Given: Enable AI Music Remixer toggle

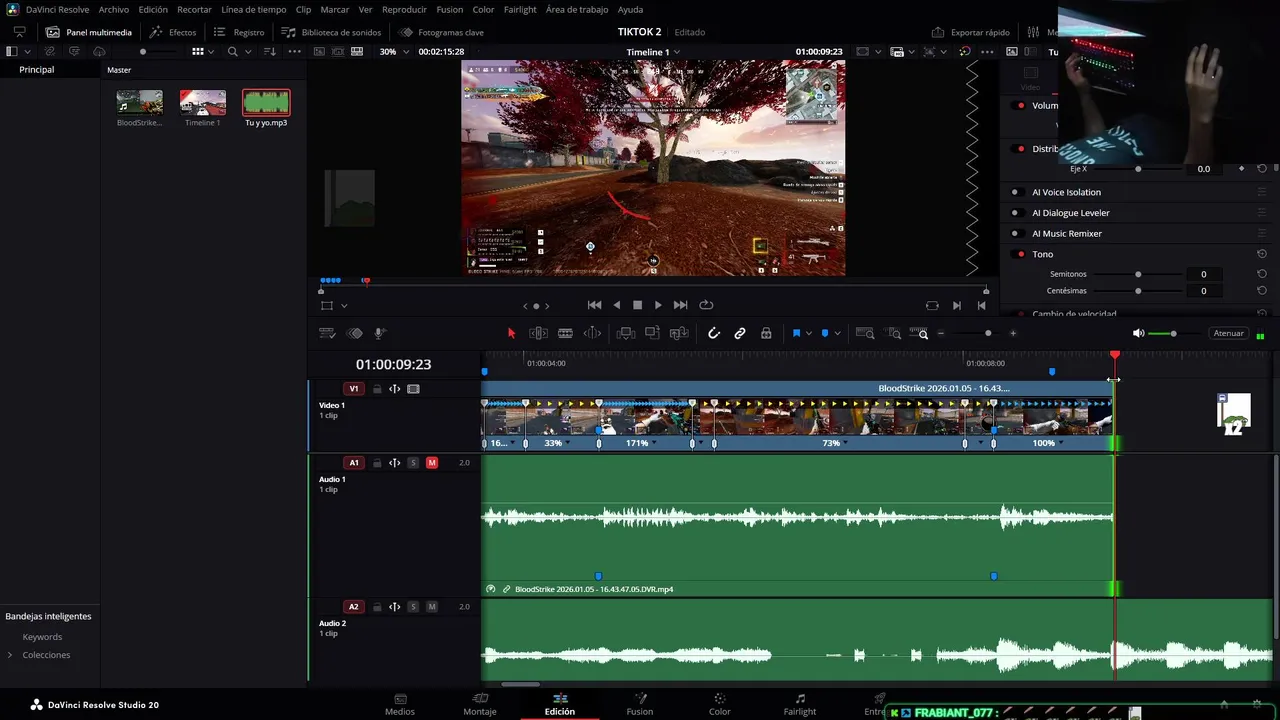Looking at the screenshot, I should click(x=1019, y=234).
